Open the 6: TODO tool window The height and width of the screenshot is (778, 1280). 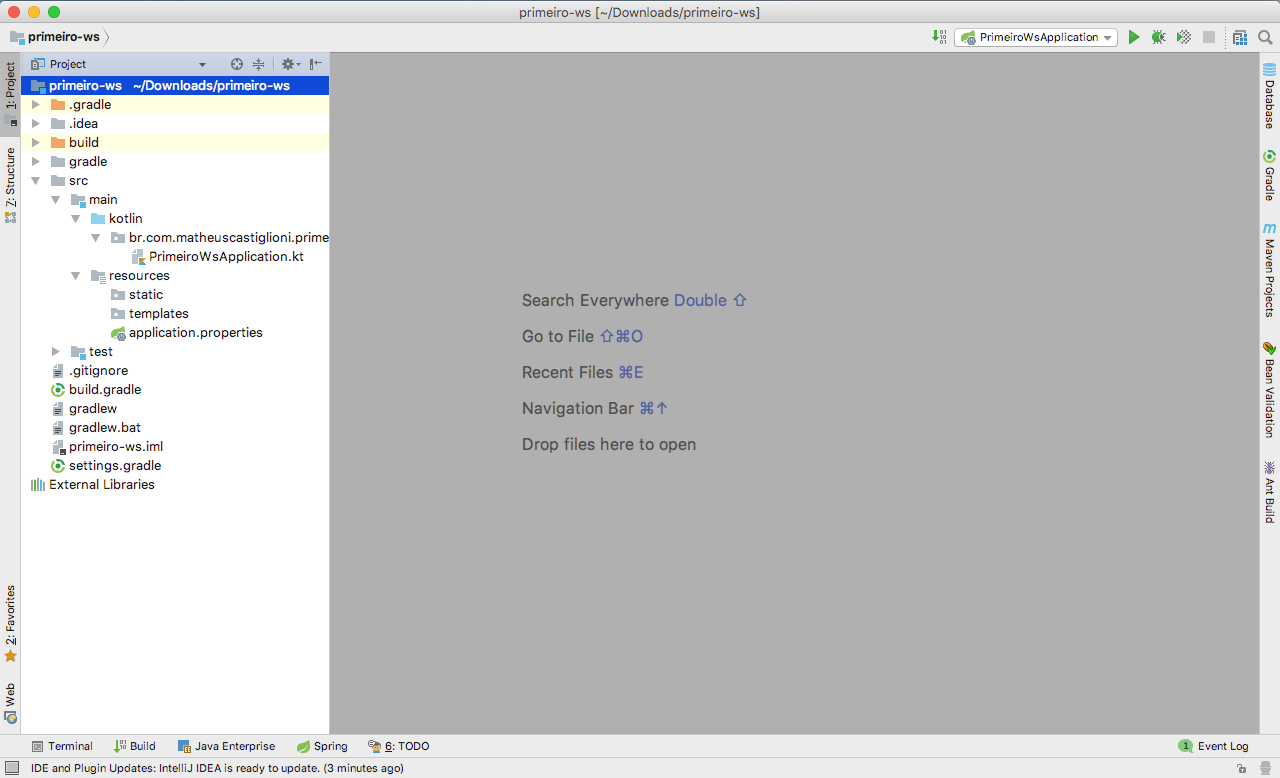point(398,746)
